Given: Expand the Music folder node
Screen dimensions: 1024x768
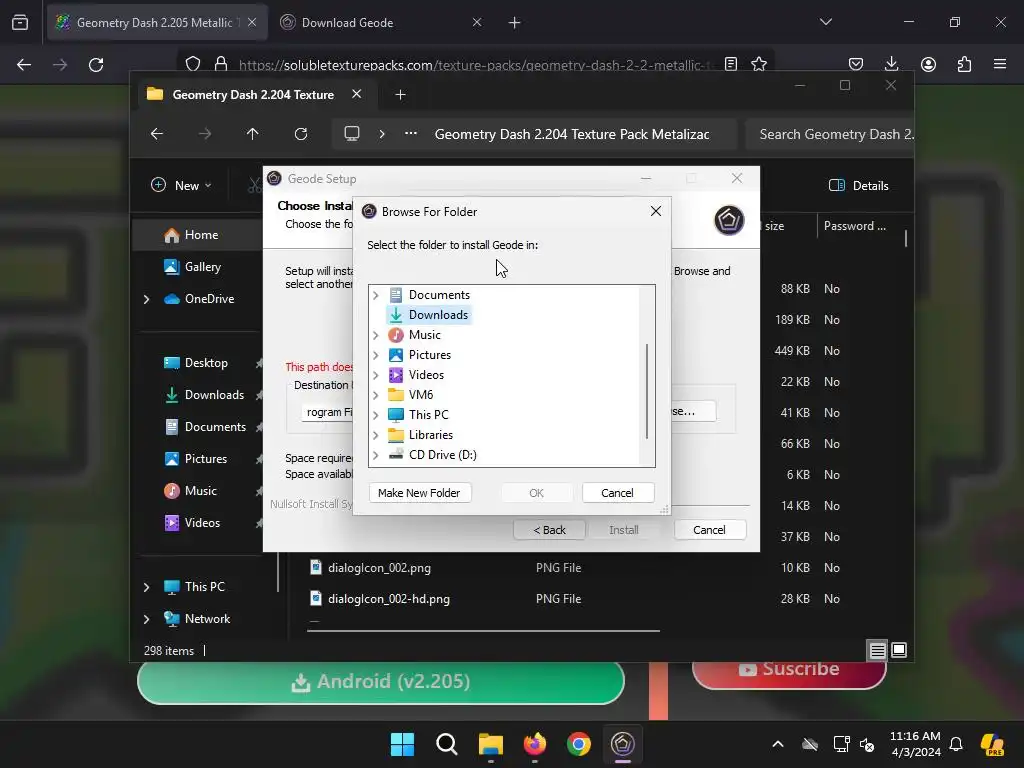Looking at the screenshot, I should click(376, 335).
